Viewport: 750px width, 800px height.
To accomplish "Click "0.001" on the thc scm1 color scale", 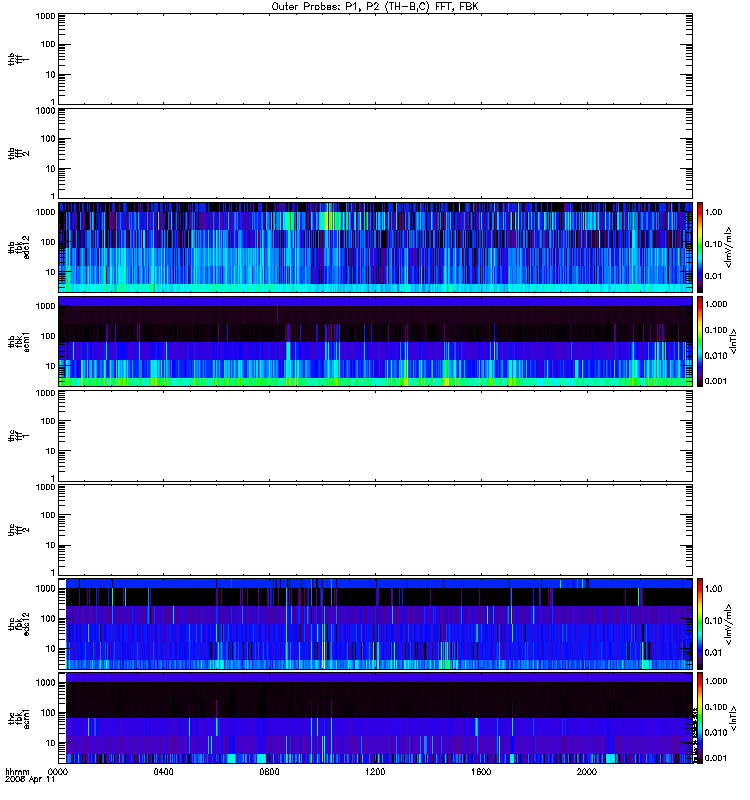I will (x=716, y=758).
